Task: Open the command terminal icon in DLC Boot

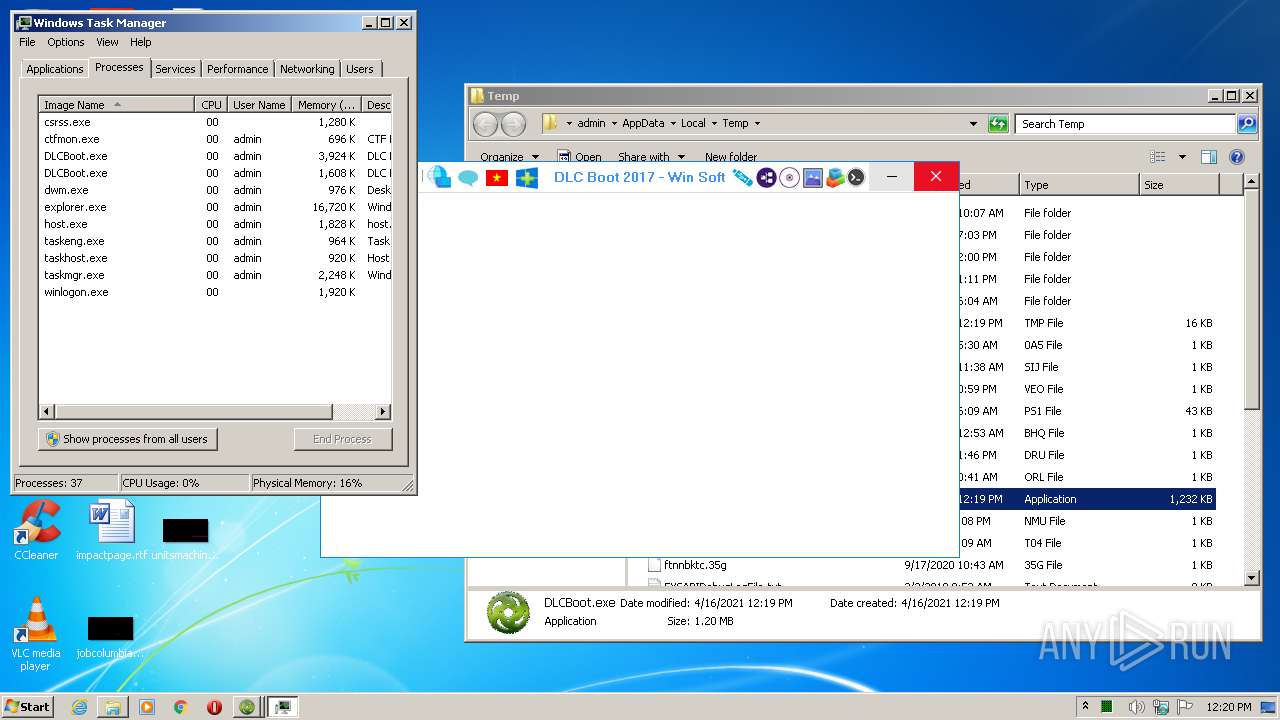Action: [856, 178]
